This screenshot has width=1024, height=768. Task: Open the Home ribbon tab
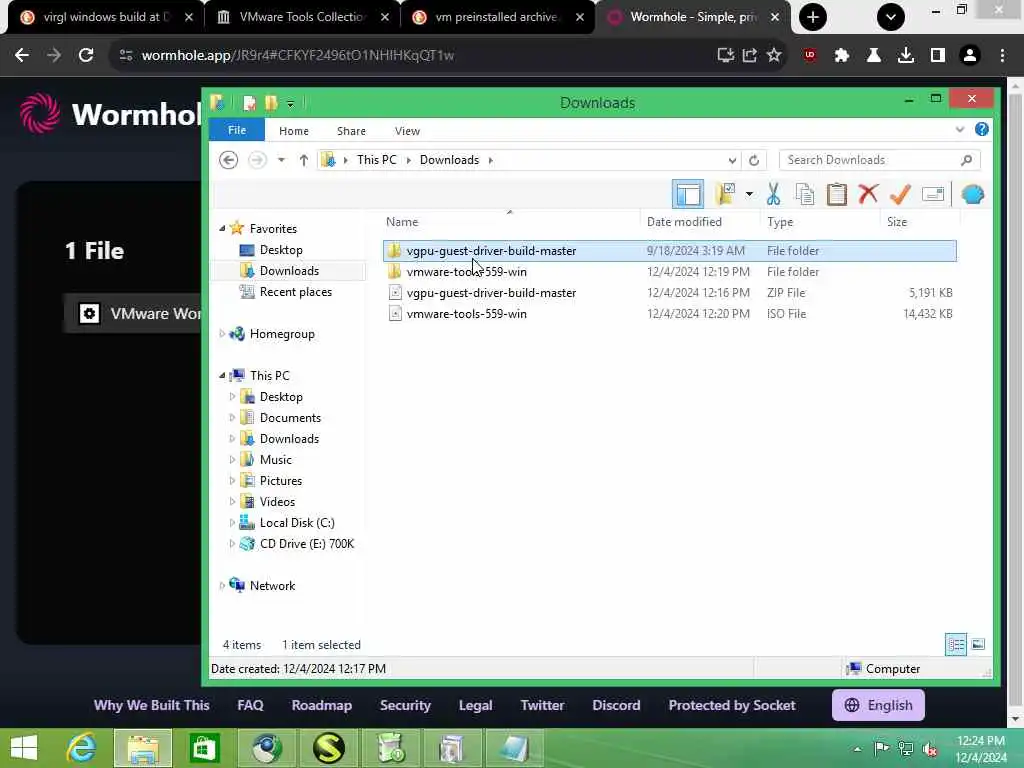pos(294,131)
